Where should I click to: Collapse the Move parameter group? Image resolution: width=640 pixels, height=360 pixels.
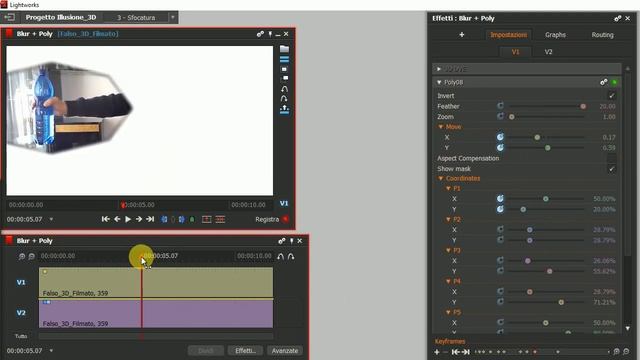point(441,127)
